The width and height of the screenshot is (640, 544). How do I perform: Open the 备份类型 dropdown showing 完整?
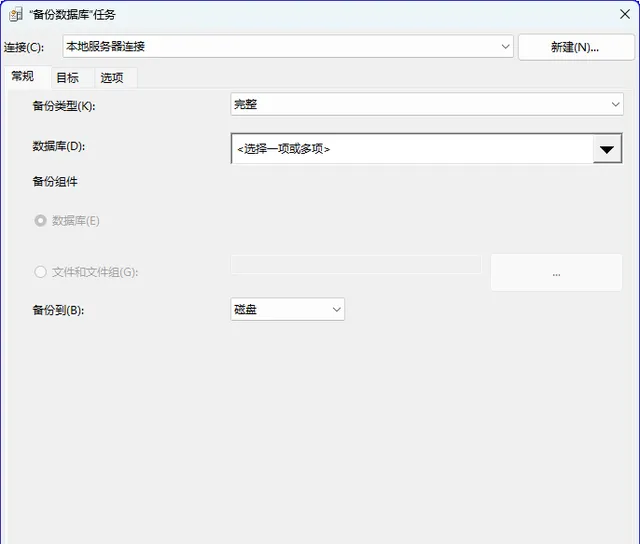point(427,104)
